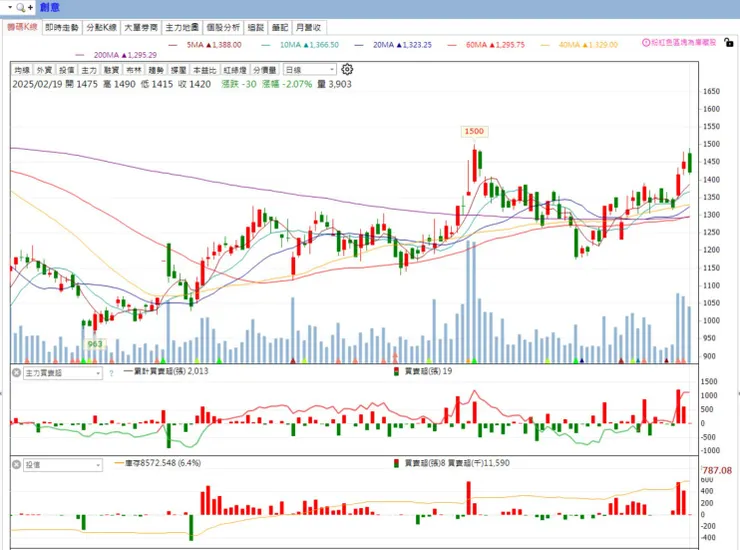Click the 累計買賣超(張) 2,013 legend
This screenshot has height=550, width=740.
[166, 371]
